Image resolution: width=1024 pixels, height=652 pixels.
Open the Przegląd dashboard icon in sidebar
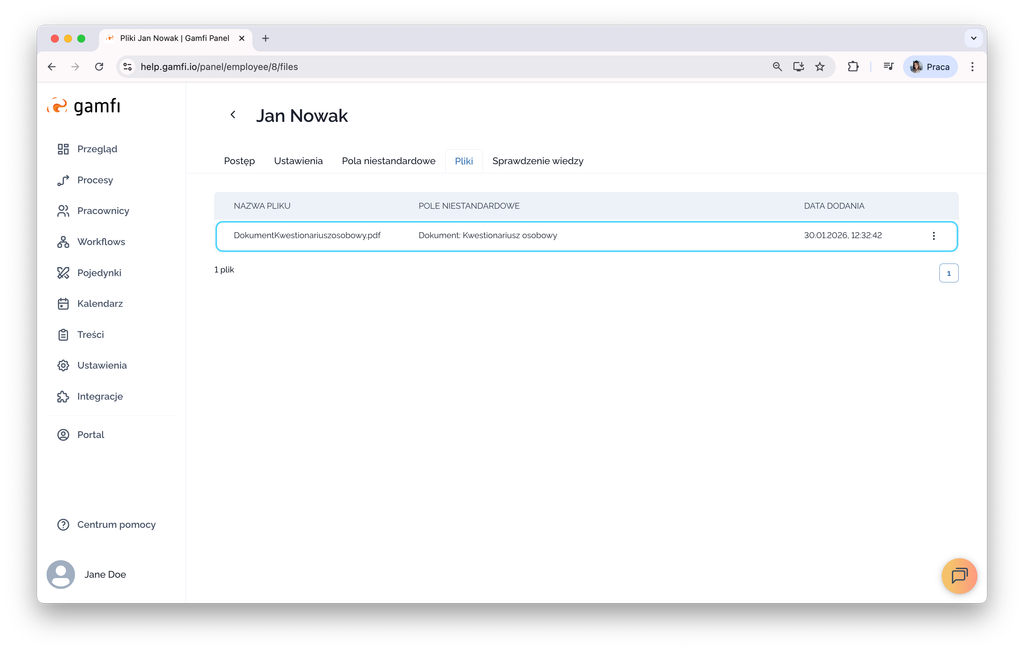pyautogui.click(x=63, y=149)
